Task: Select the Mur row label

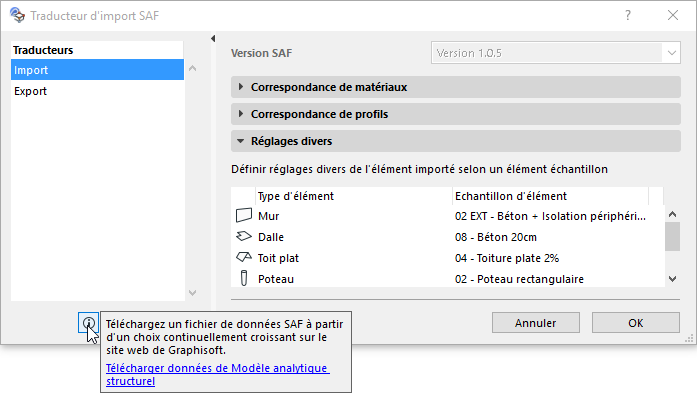Action: [x=268, y=216]
